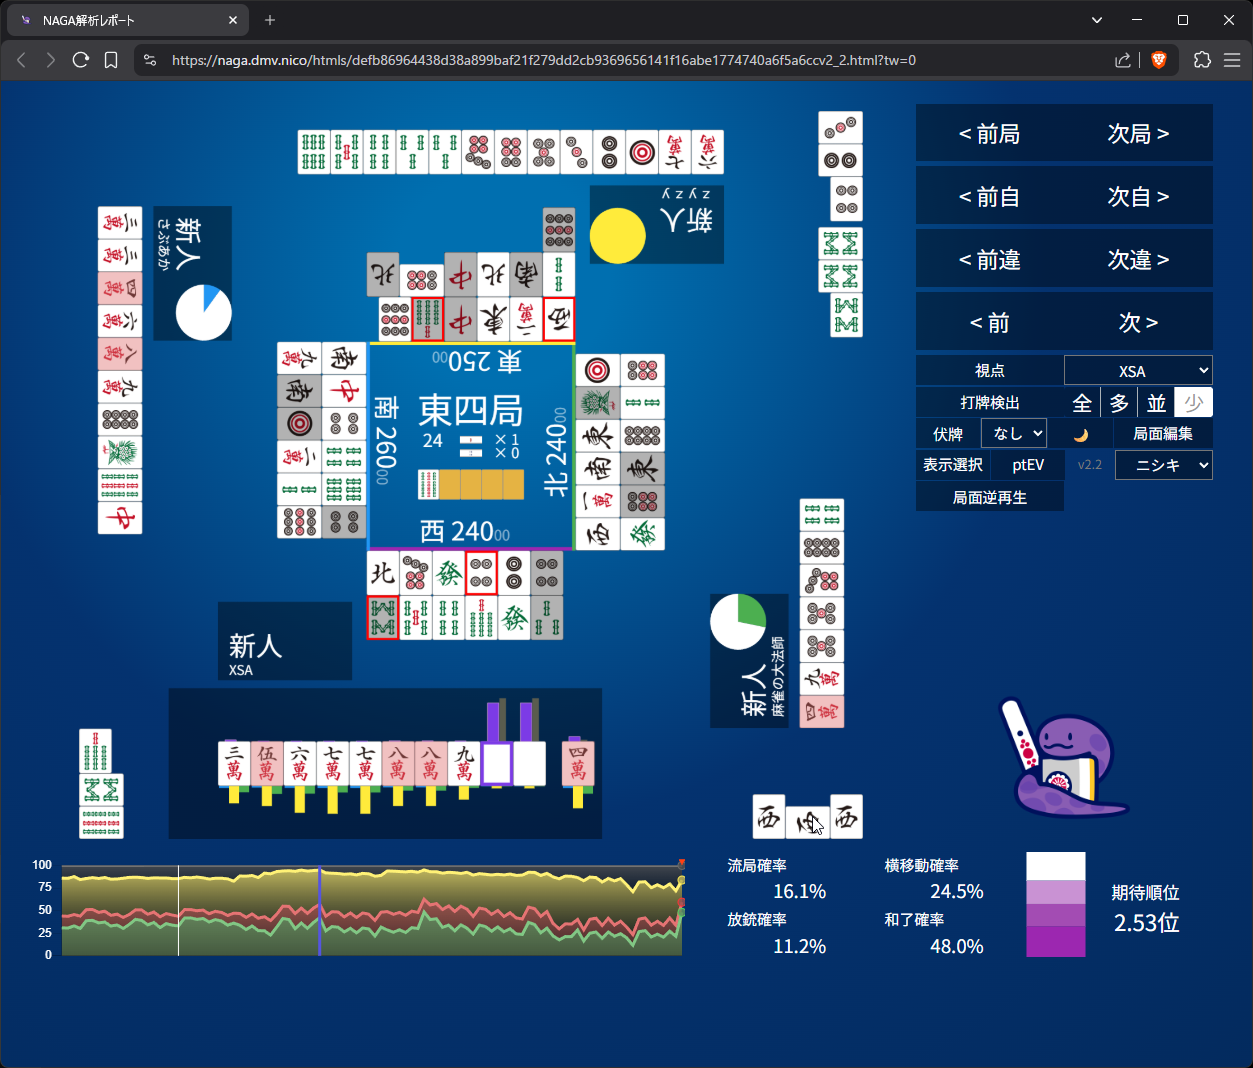Click the purple snake NAGA mascot
1253x1068 pixels.
pyautogui.click(x=1061, y=759)
